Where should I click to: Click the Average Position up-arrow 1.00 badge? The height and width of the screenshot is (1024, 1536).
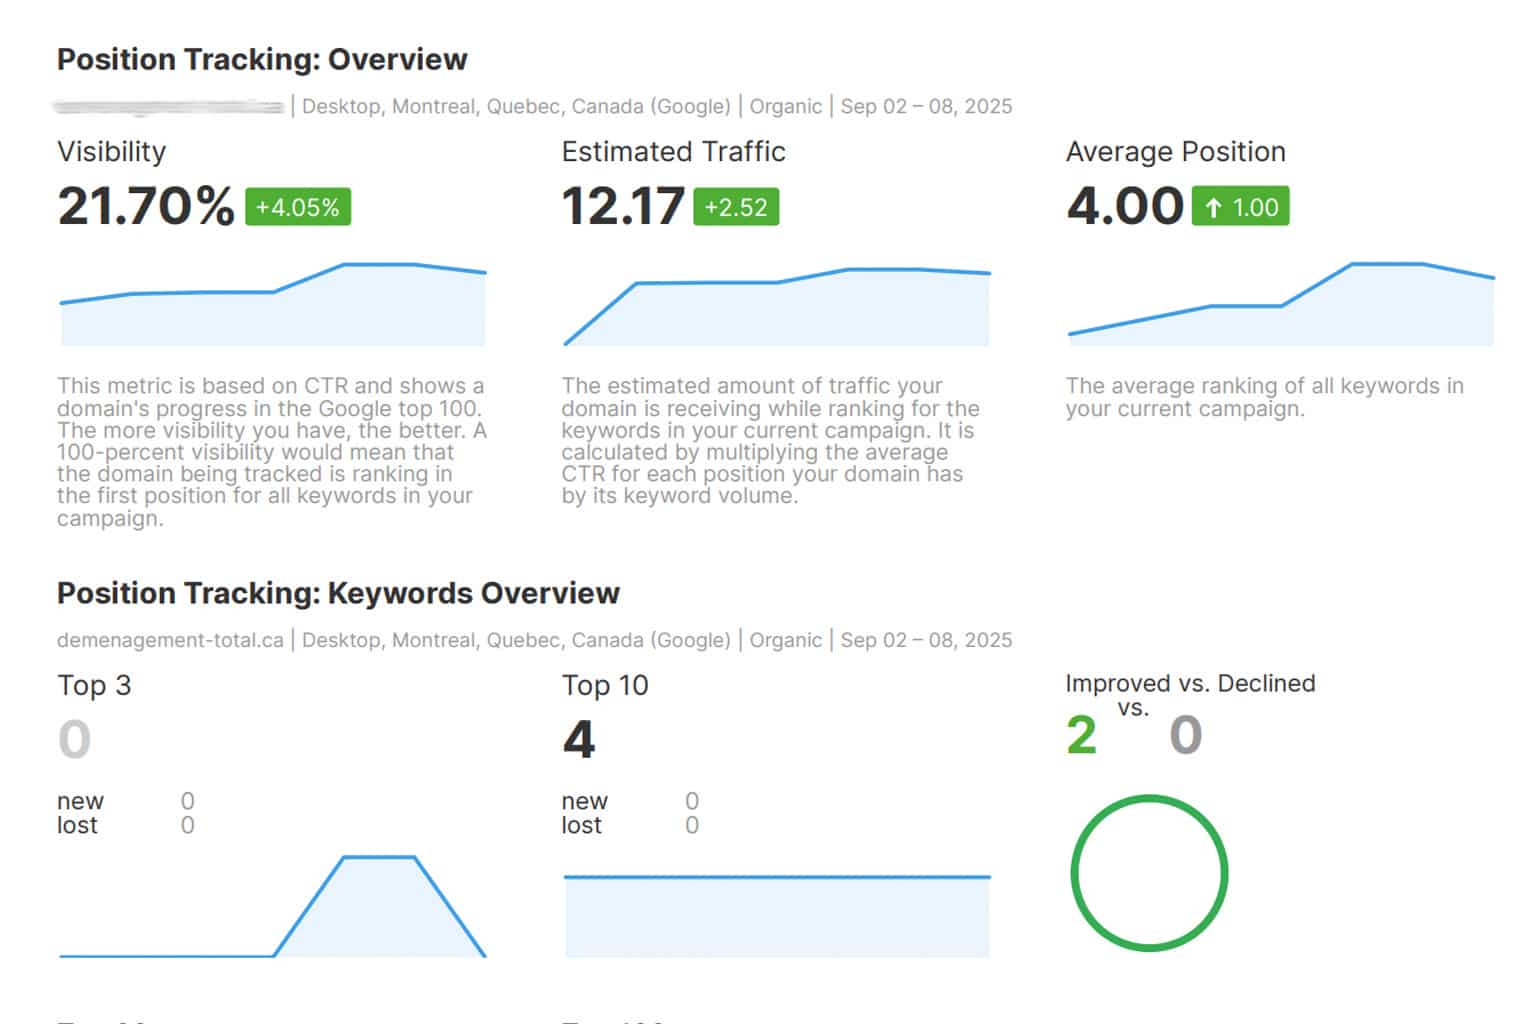coord(1240,207)
